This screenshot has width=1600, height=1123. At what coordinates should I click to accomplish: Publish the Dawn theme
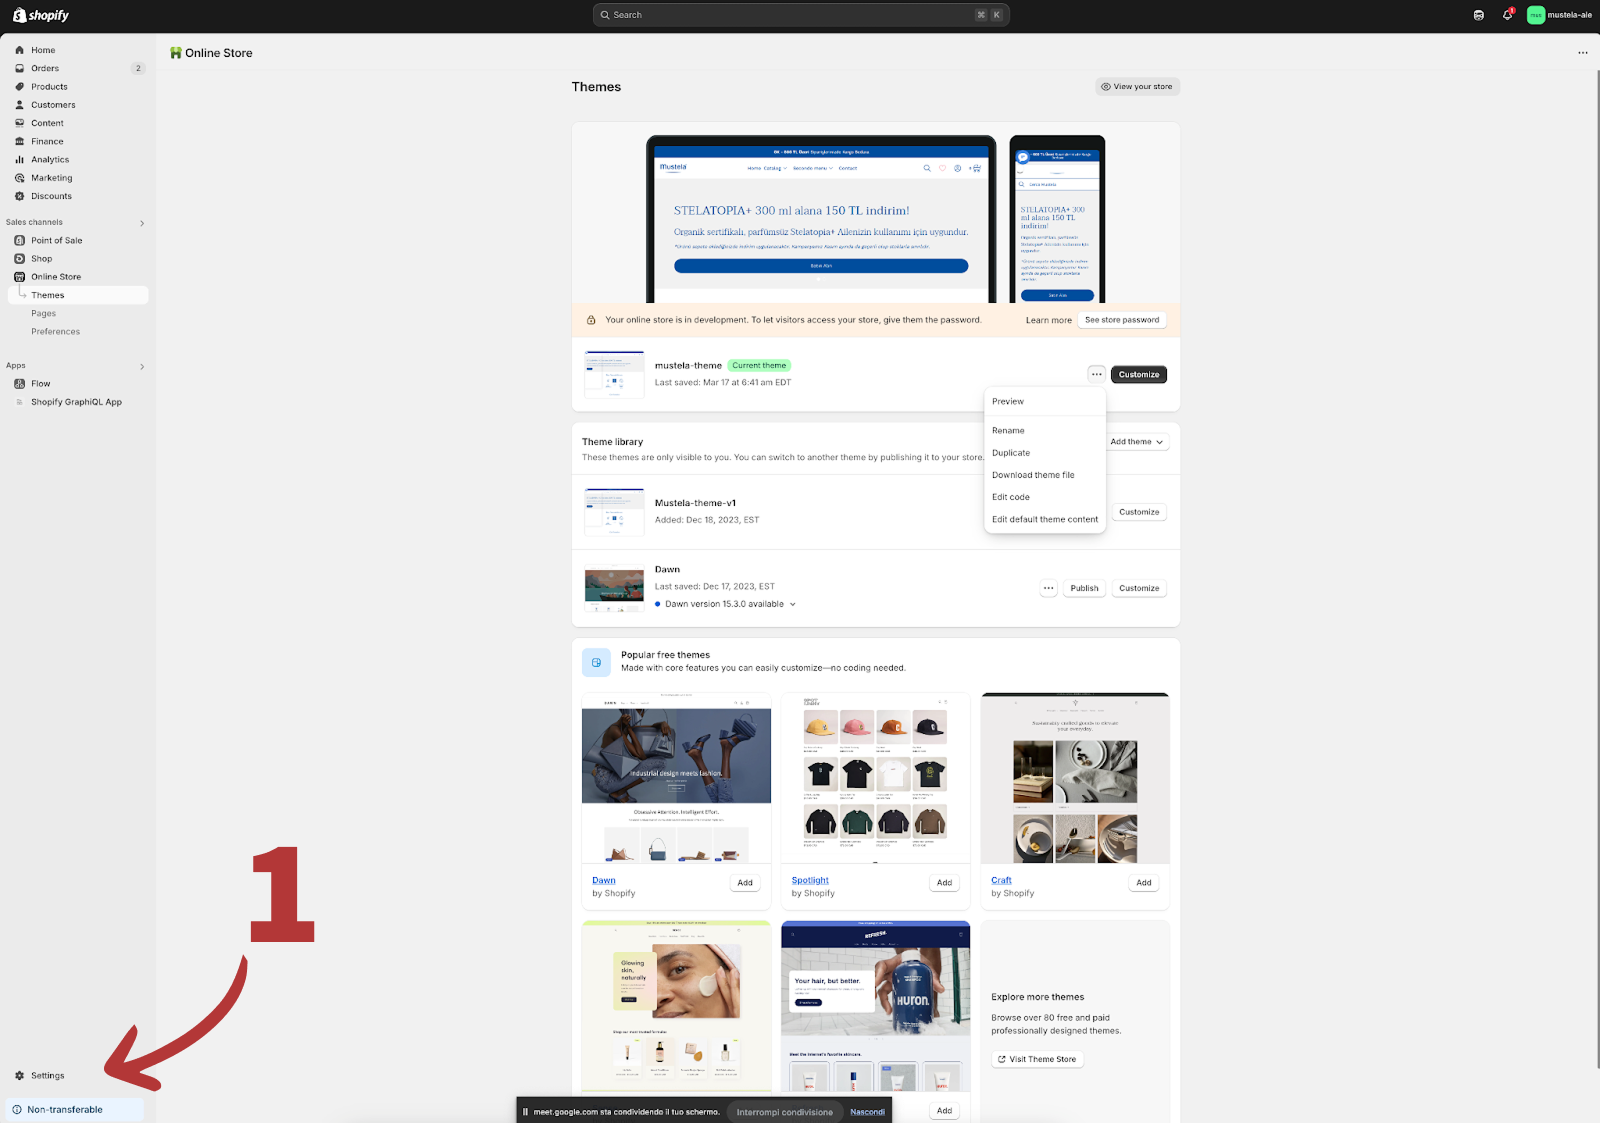(x=1084, y=588)
